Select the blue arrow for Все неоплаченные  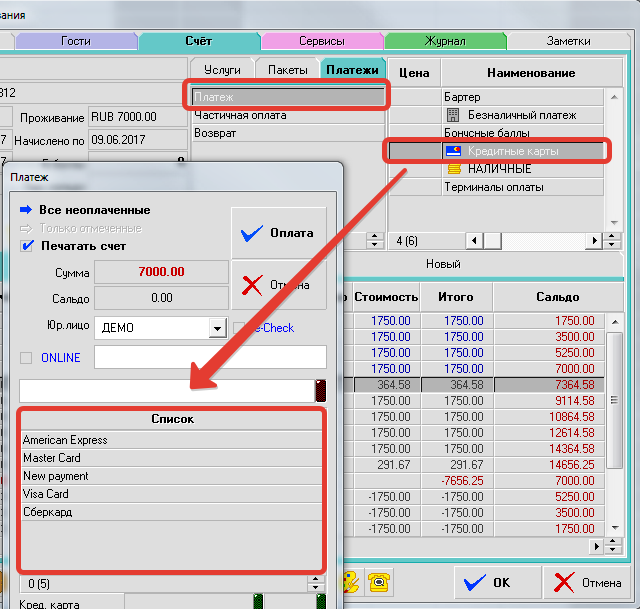[x=26, y=210]
